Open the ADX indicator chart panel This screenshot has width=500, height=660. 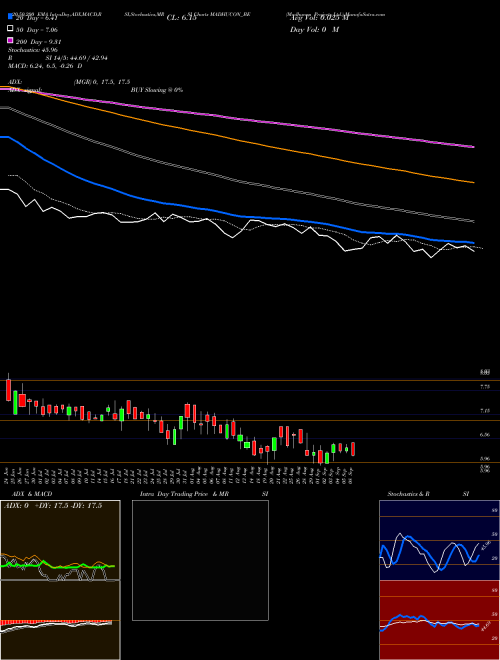[60, 540]
